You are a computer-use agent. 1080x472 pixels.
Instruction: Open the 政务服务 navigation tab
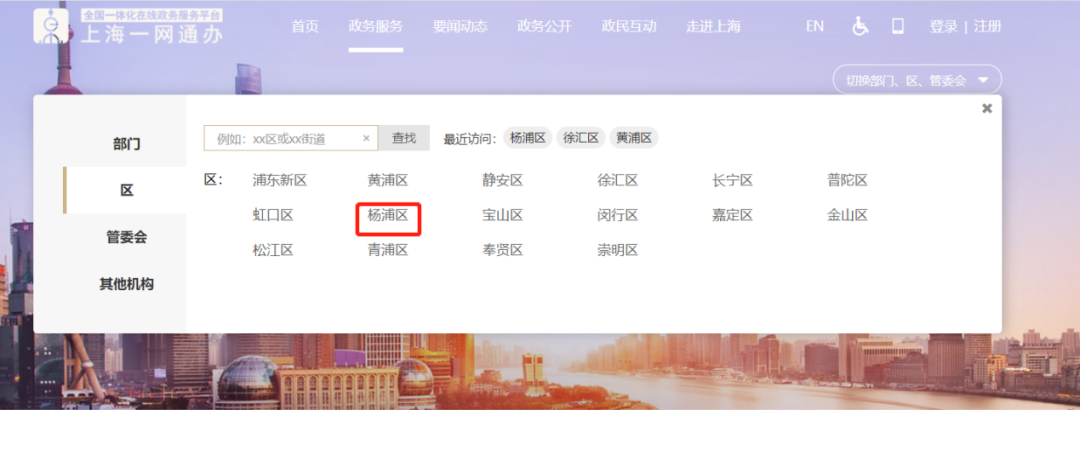[375, 27]
